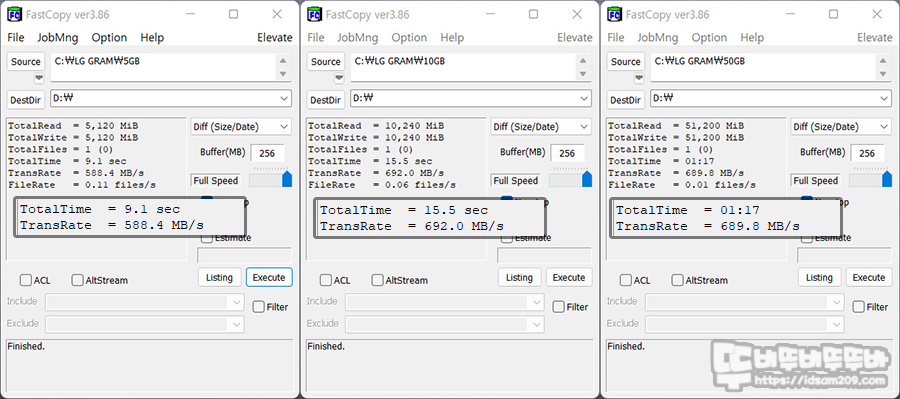This screenshot has width=900, height=399.
Task: Toggle ACL checkbox in 50GB window
Action: (626, 280)
